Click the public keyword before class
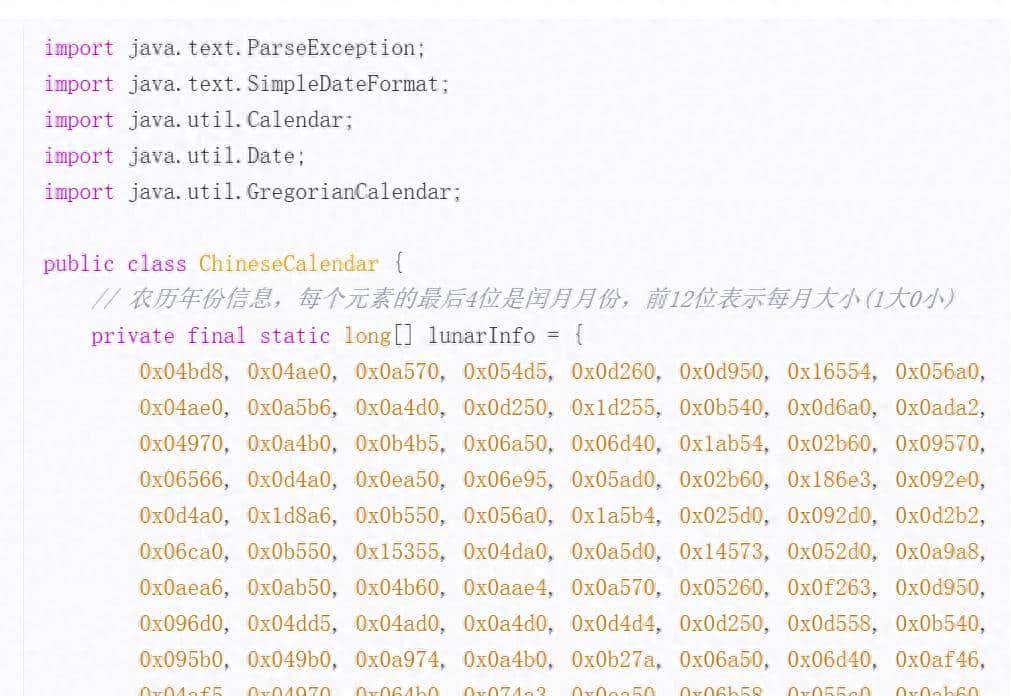Image resolution: width=1011 pixels, height=696 pixels. click(x=79, y=264)
